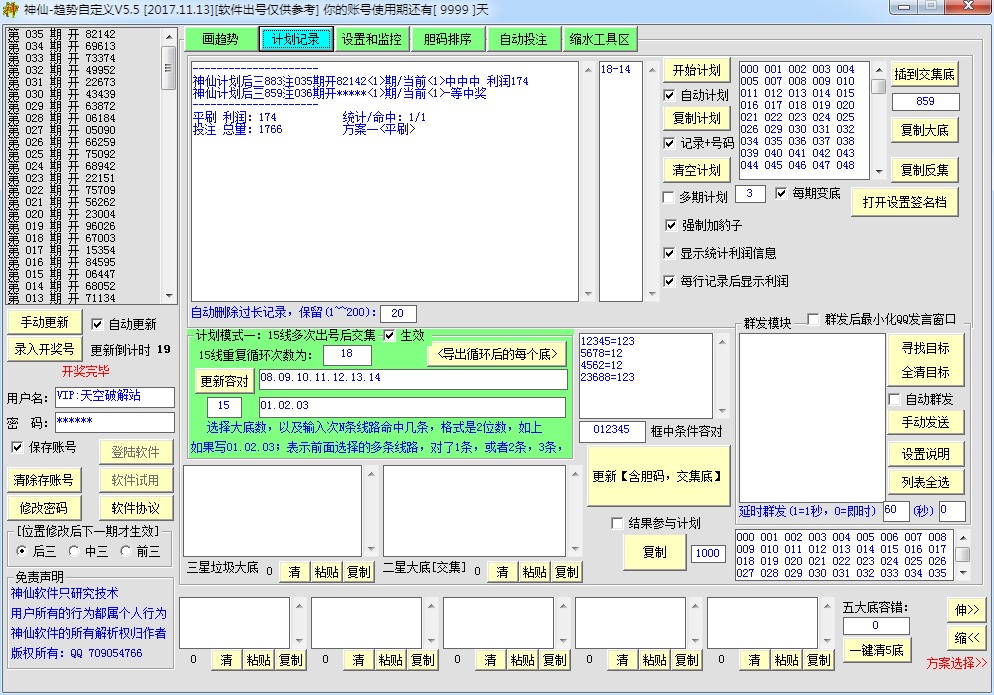Screen dimensions: 994x695
Task: Toggle 显示统计利润信息 checkbox
Action: click(x=671, y=253)
